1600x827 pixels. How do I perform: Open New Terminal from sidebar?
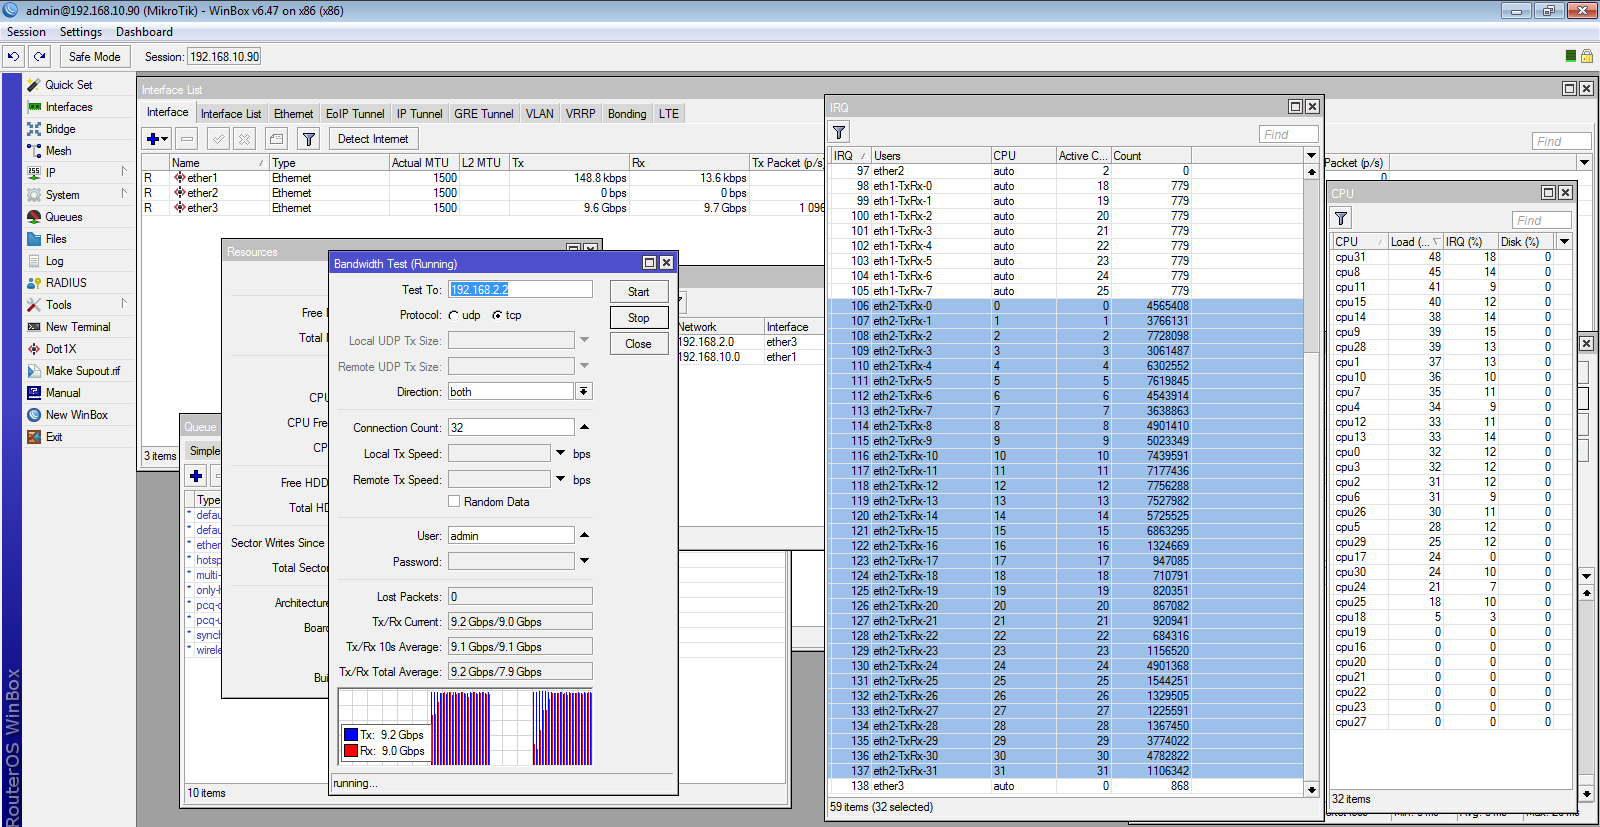coord(77,327)
